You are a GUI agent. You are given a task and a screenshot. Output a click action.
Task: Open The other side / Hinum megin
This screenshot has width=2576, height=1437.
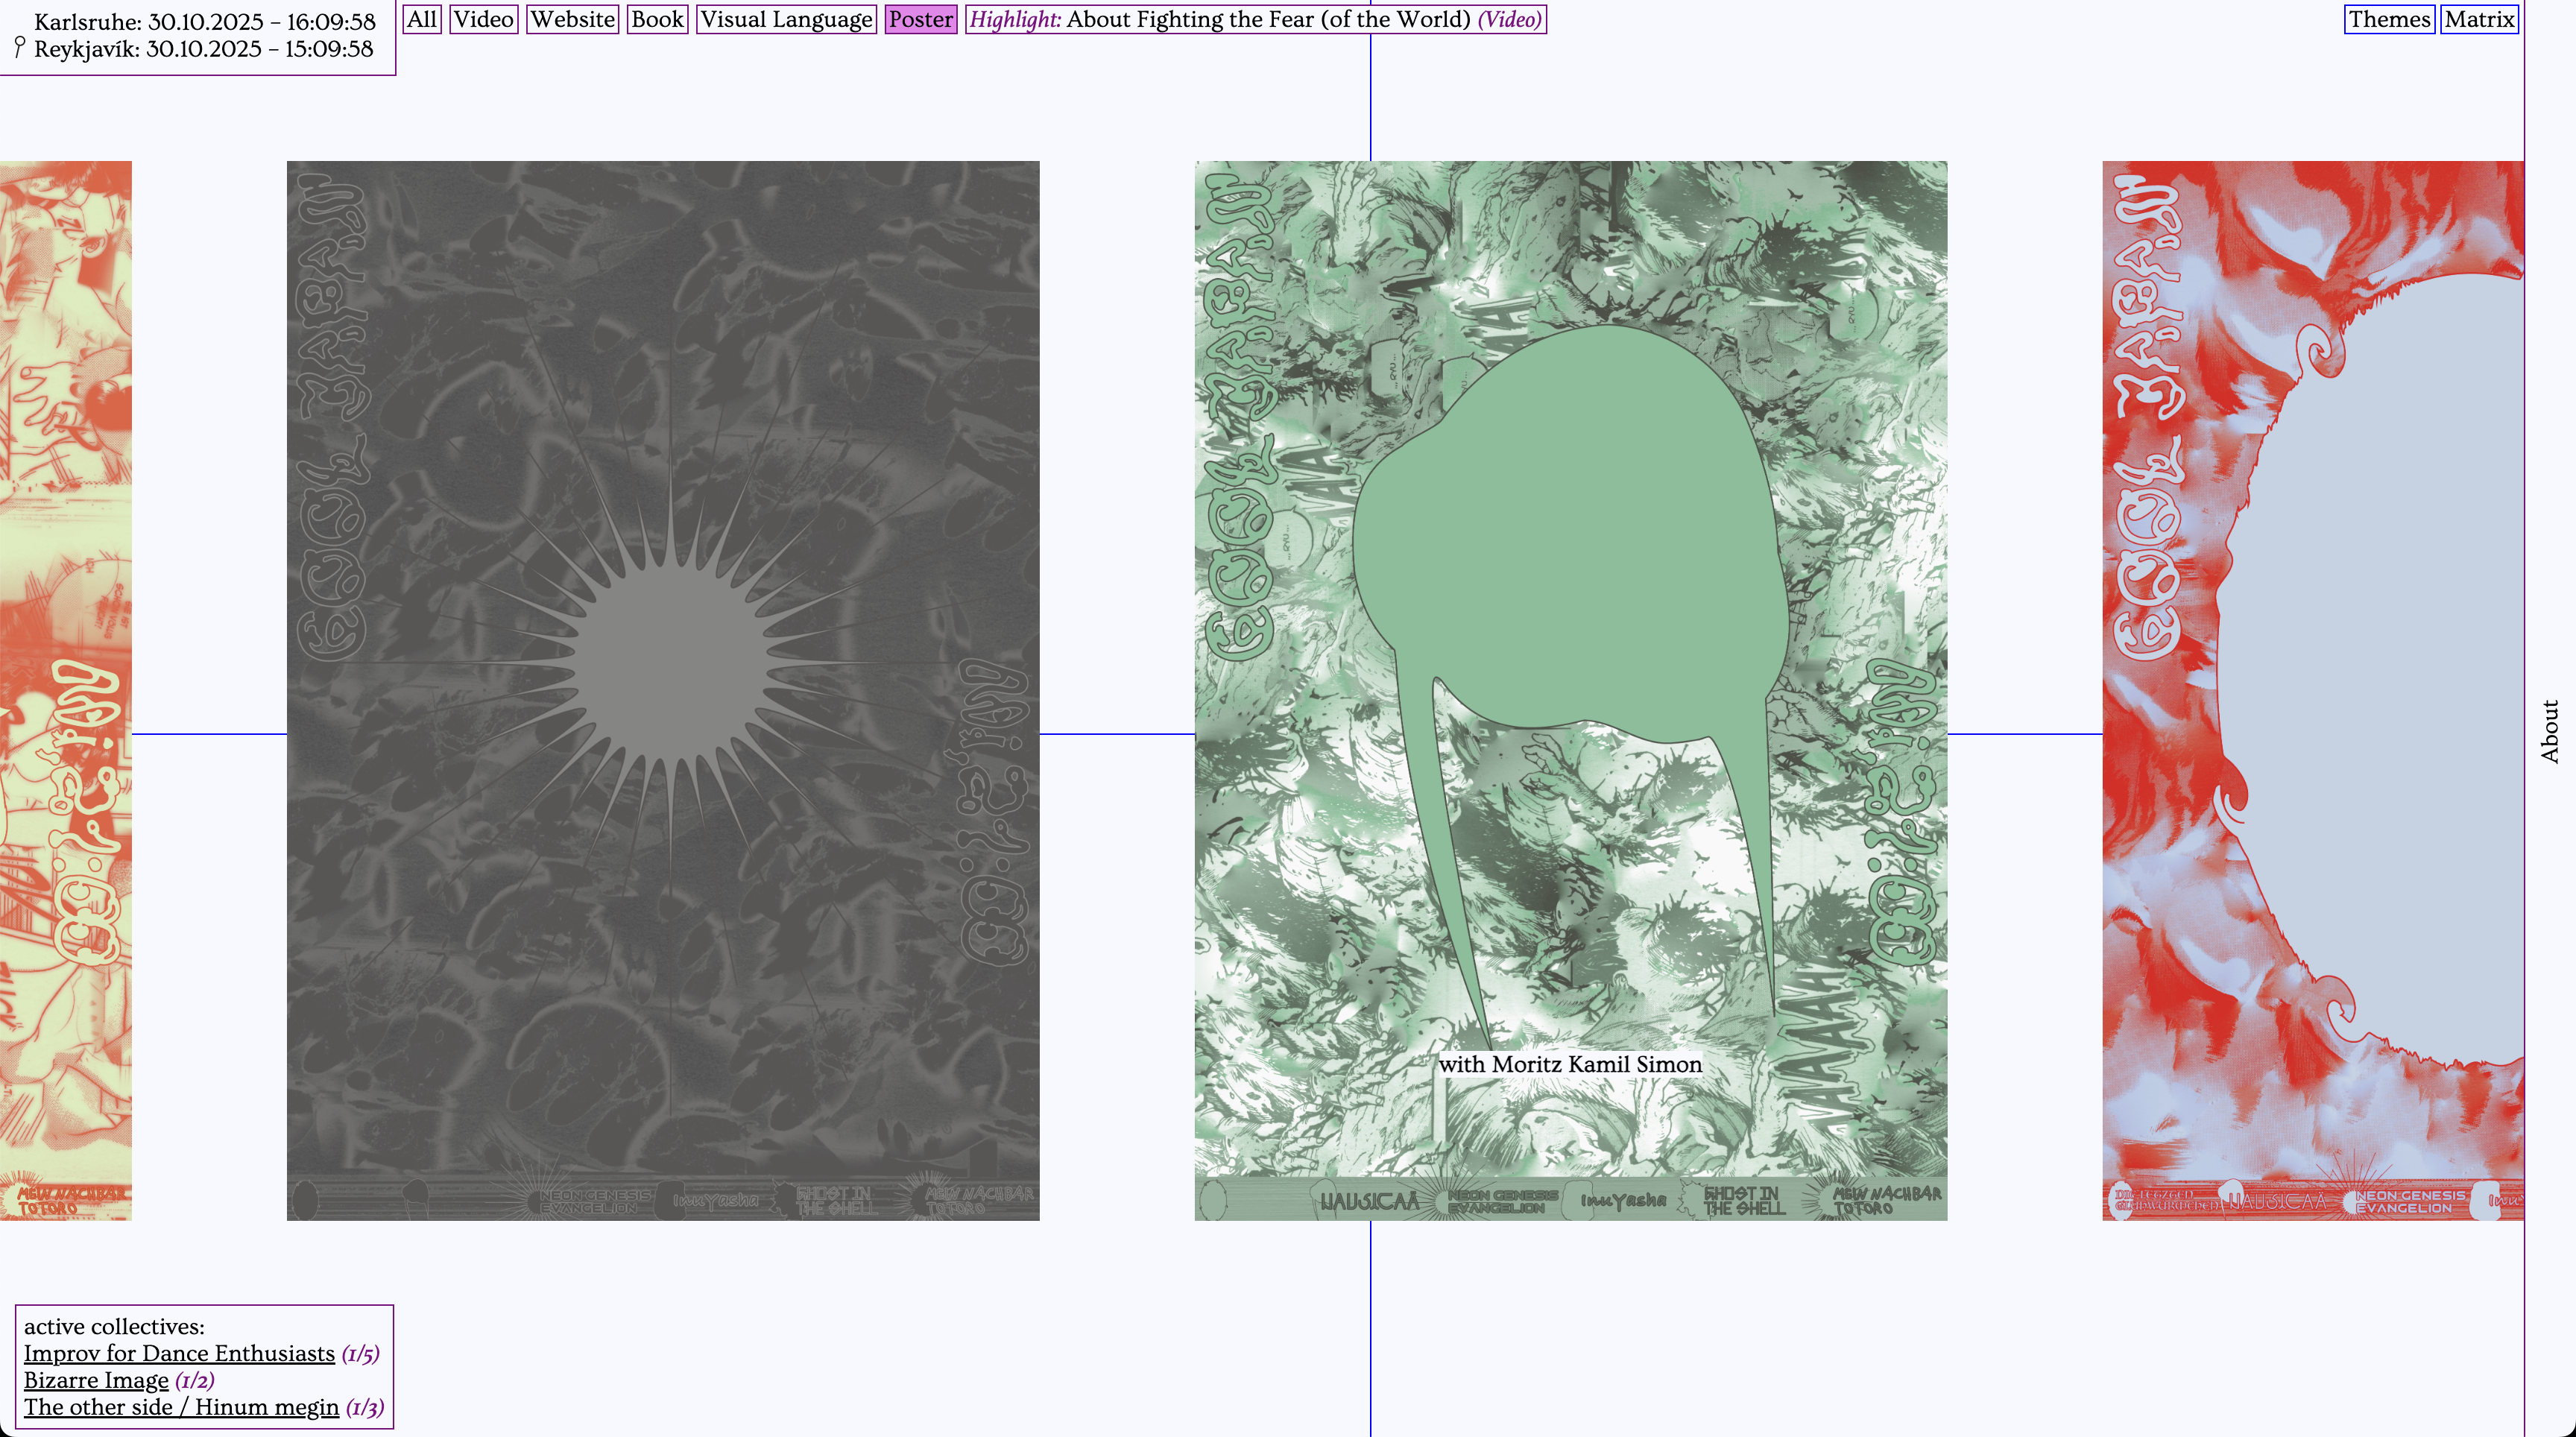click(181, 1407)
